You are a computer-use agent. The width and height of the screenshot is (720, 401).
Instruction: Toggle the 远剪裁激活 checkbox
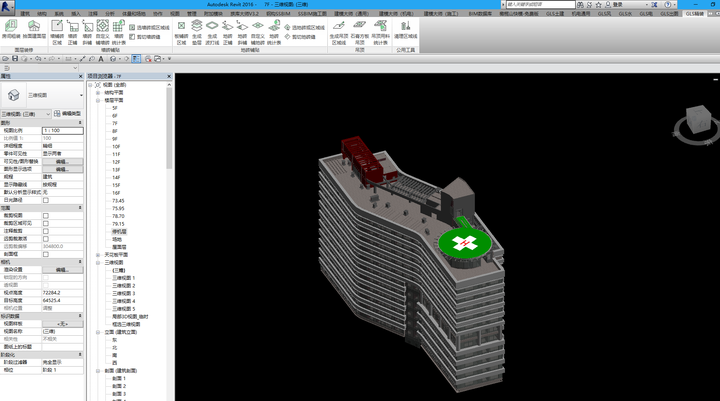pyautogui.click(x=45, y=239)
